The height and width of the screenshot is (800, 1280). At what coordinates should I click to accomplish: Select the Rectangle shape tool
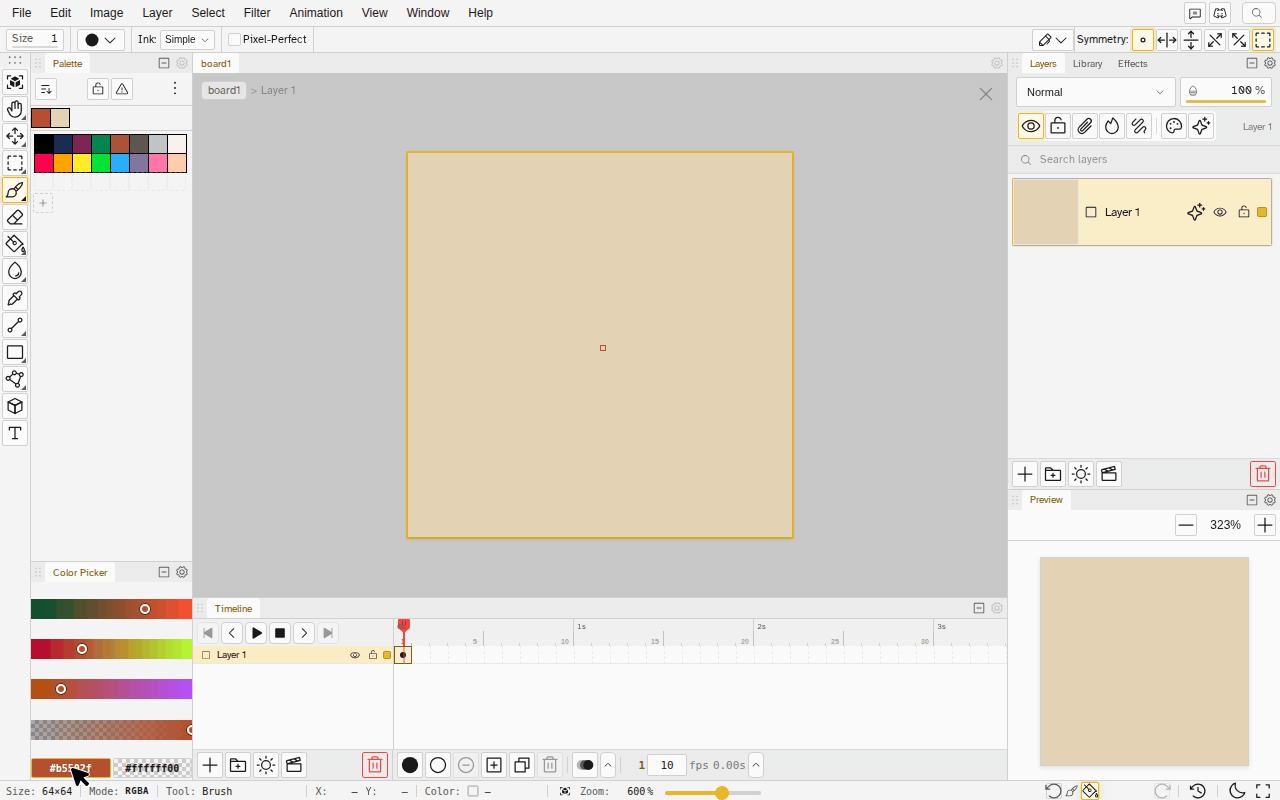point(15,352)
